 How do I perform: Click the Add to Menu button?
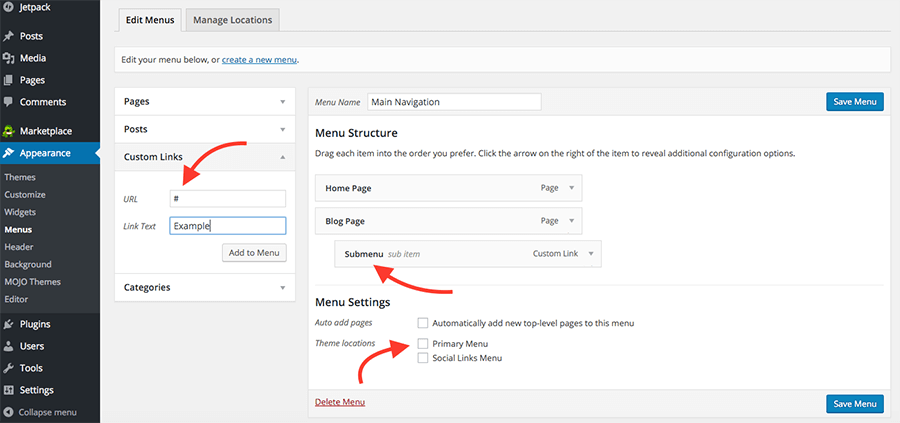point(254,253)
